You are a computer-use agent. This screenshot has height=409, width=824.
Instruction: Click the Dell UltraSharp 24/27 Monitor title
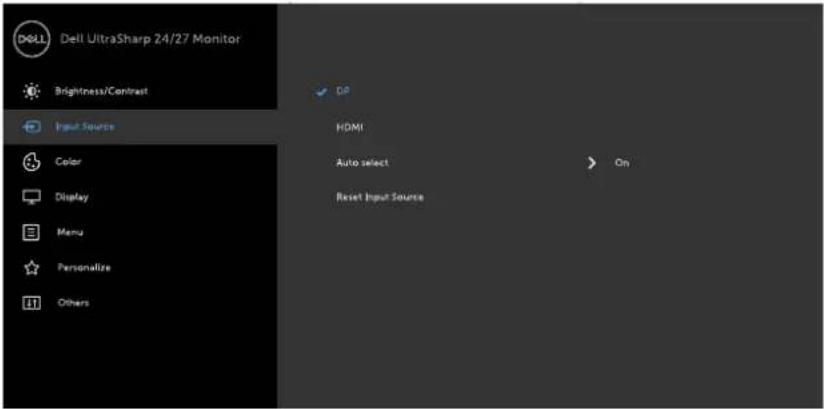tap(150, 39)
